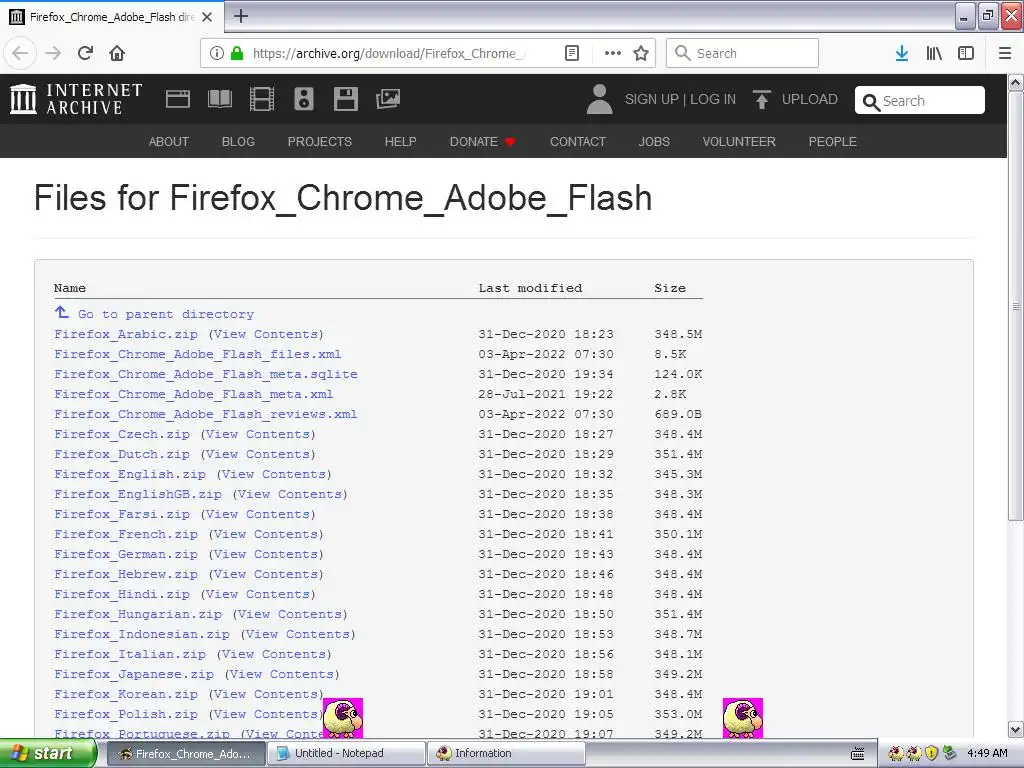View Contents of Firefox_EnglishGB.zip

pos(290,494)
